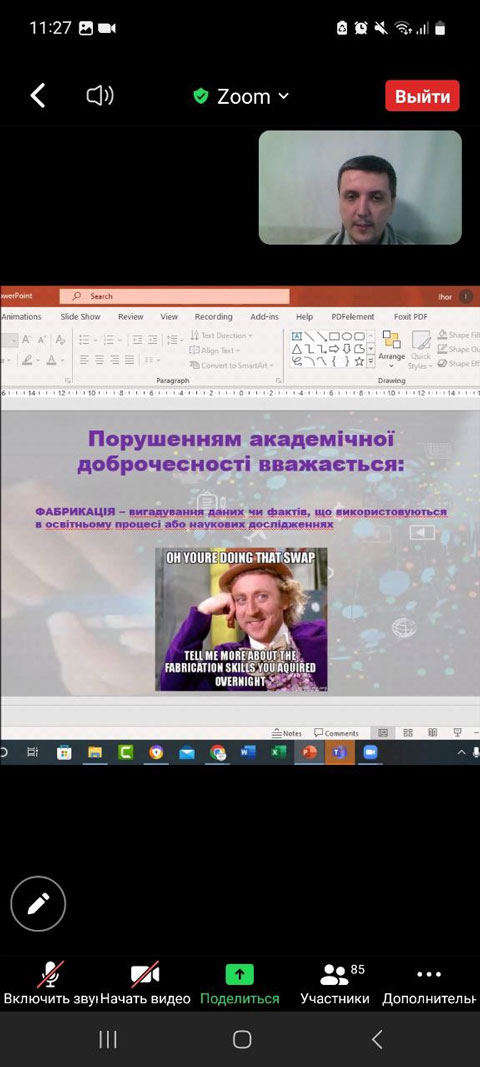Click the ФАБРИКАЦІЯ definition text
Viewport: 480px width, 1067px height.
241,518
